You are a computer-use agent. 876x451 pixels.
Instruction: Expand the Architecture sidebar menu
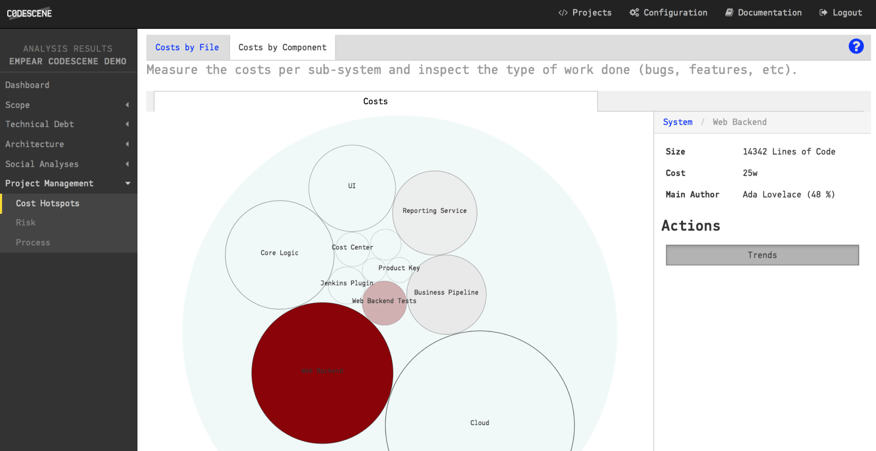coord(68,144)
